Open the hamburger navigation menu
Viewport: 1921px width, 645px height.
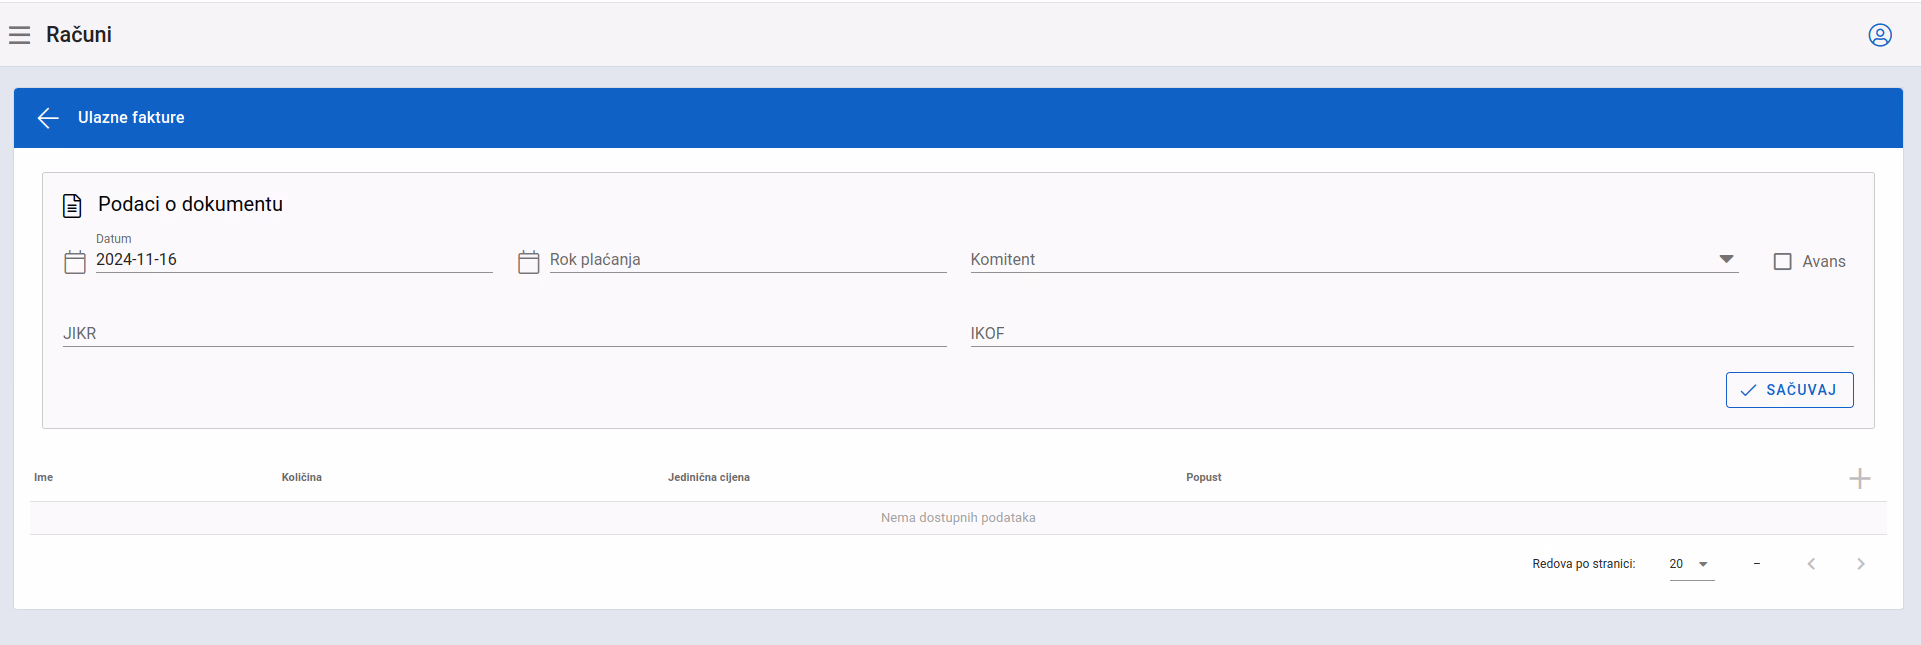point(19,35)
